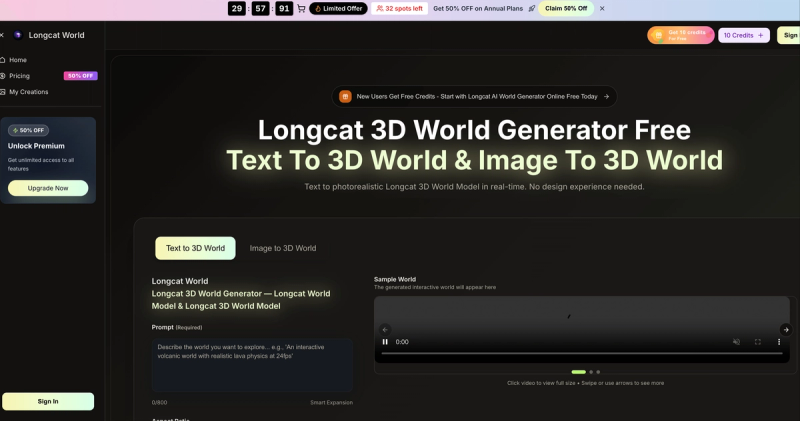Claim 50% Off in the top banner
The image size is (800, 421).
pos(566,9)
